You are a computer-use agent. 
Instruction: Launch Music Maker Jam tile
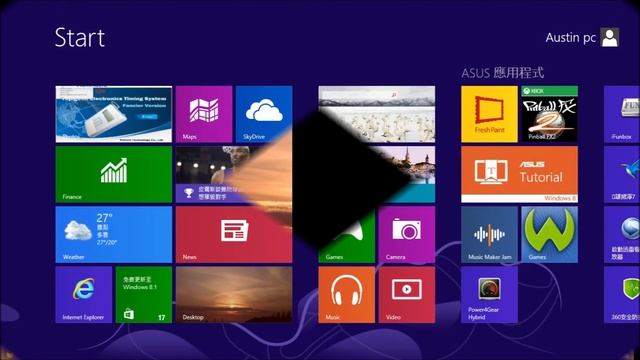coord(489,234)
